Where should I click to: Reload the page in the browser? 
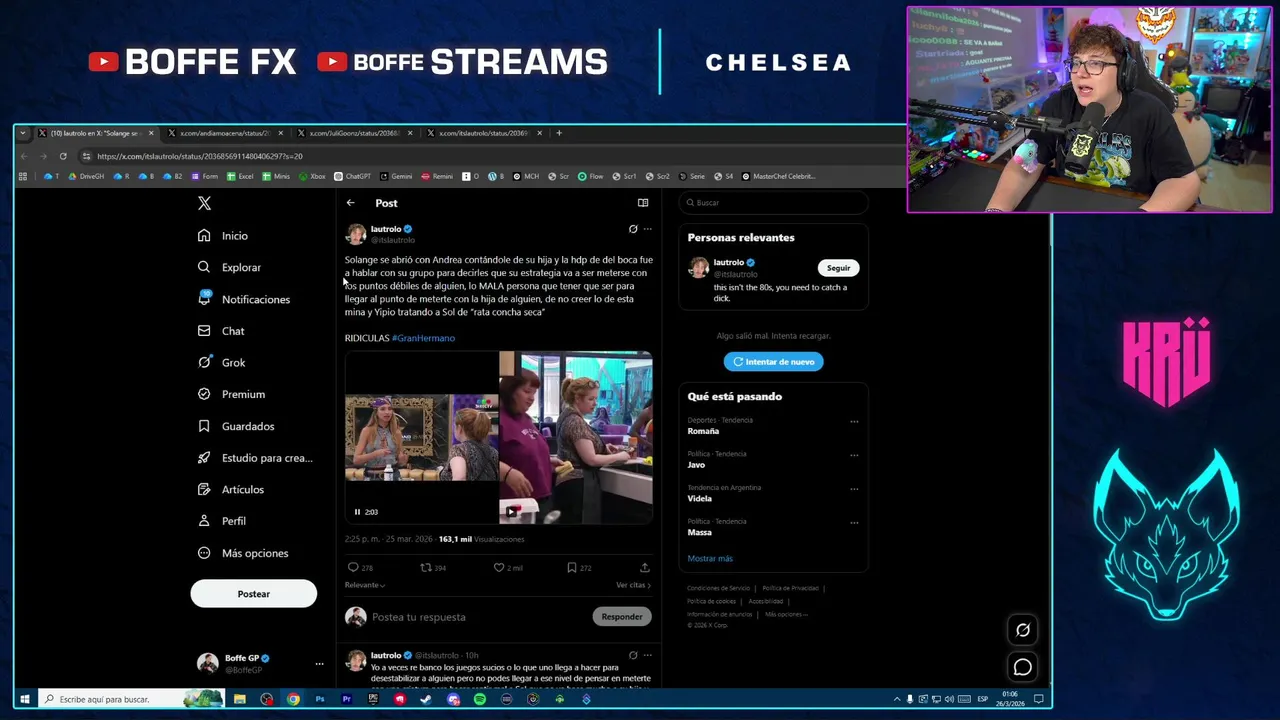[63, 156]
